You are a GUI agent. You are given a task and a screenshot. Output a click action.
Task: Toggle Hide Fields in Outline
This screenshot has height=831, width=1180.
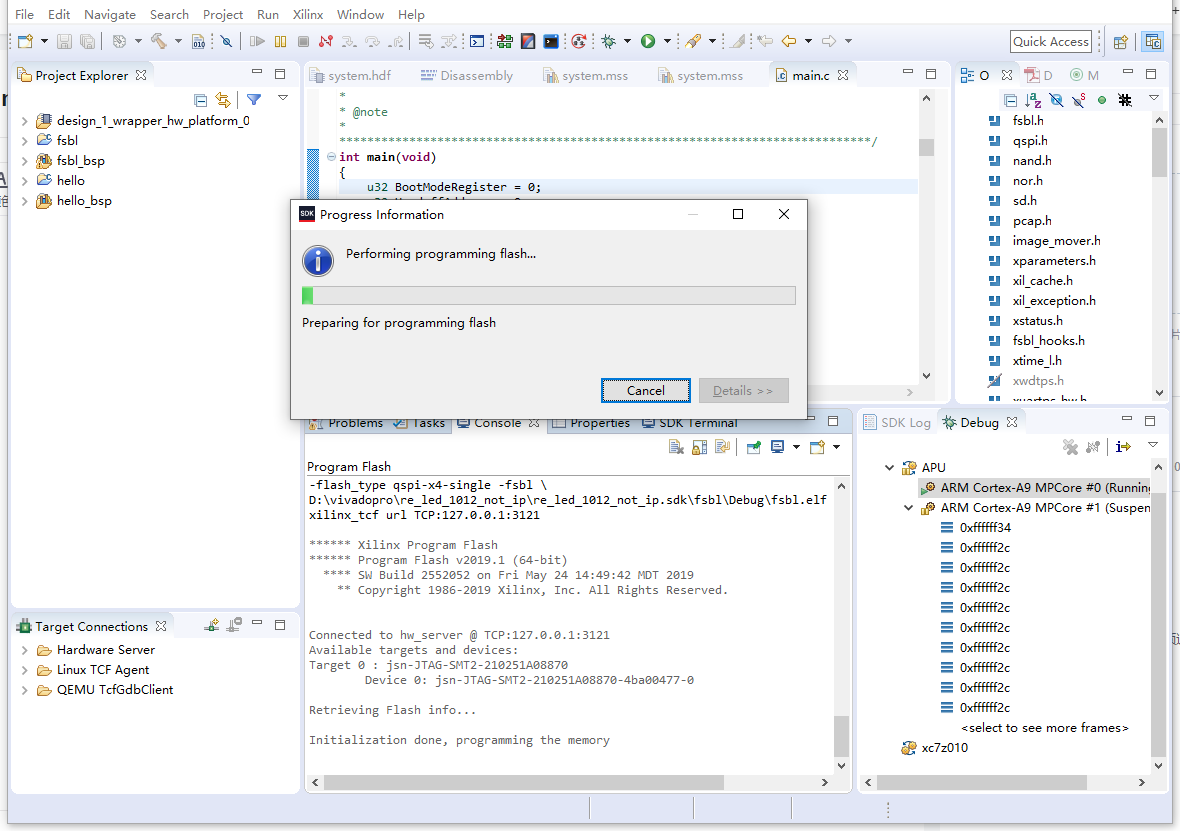point(1056,99)
